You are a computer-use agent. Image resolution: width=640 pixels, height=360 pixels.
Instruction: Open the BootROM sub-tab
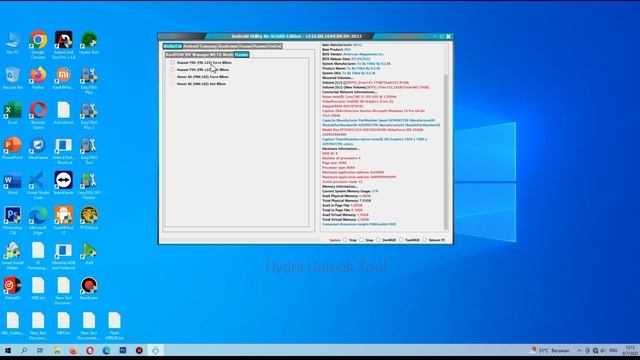(175, 54)
